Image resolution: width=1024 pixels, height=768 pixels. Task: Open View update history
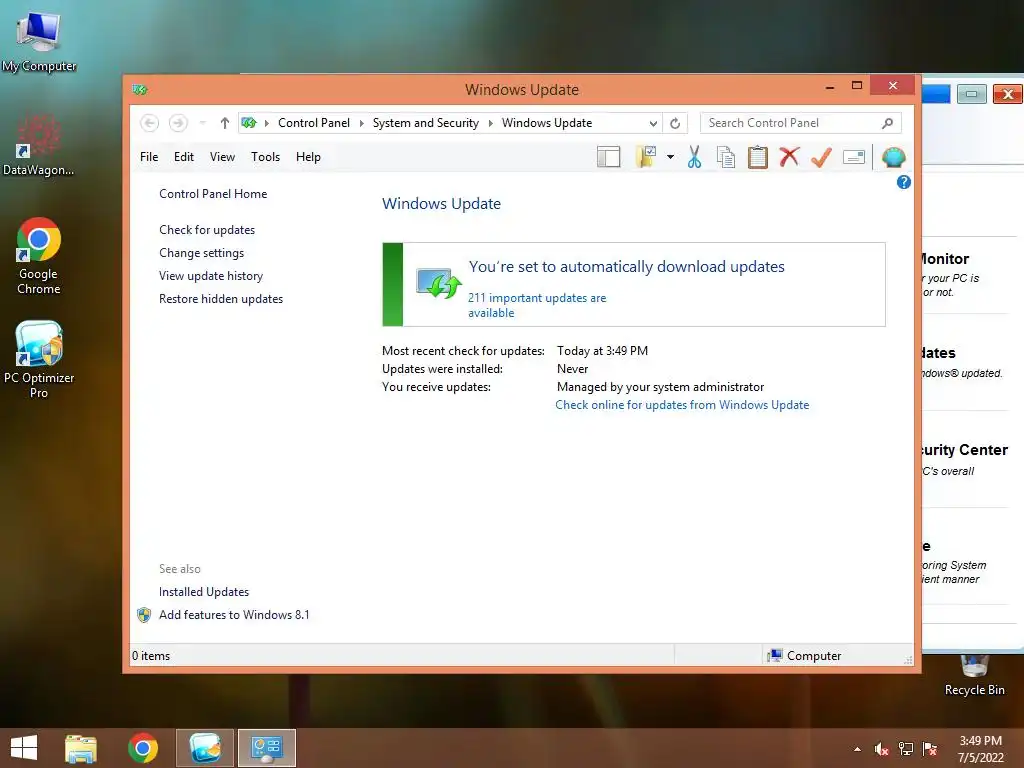(x=211, y=276)
